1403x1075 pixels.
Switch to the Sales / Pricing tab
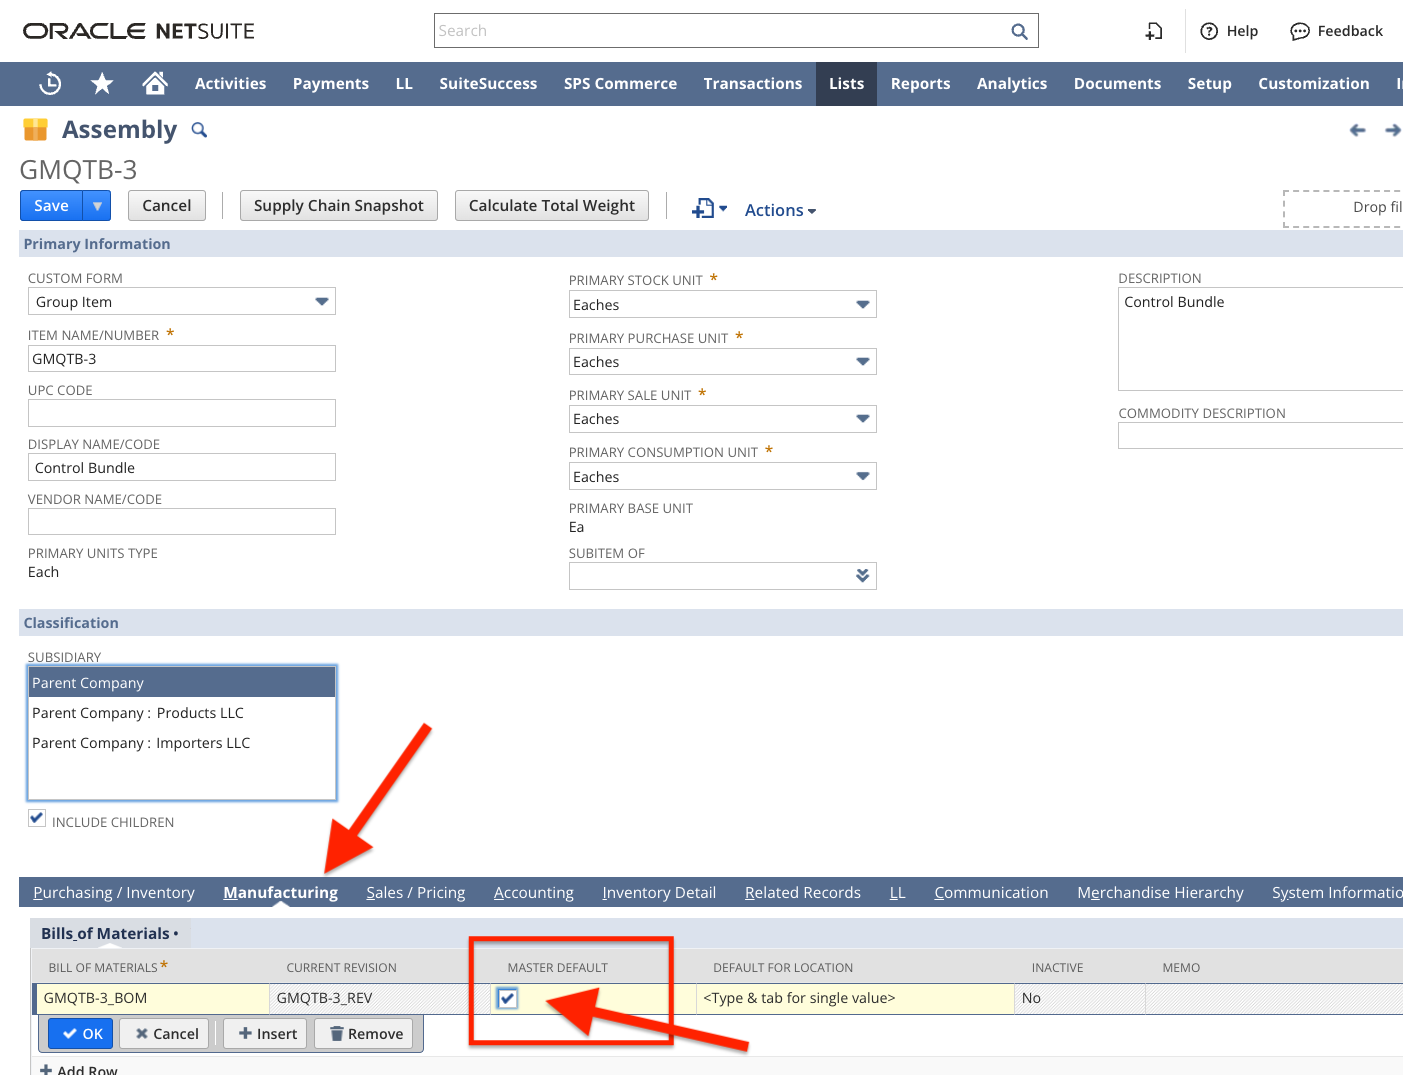[416, 893]
